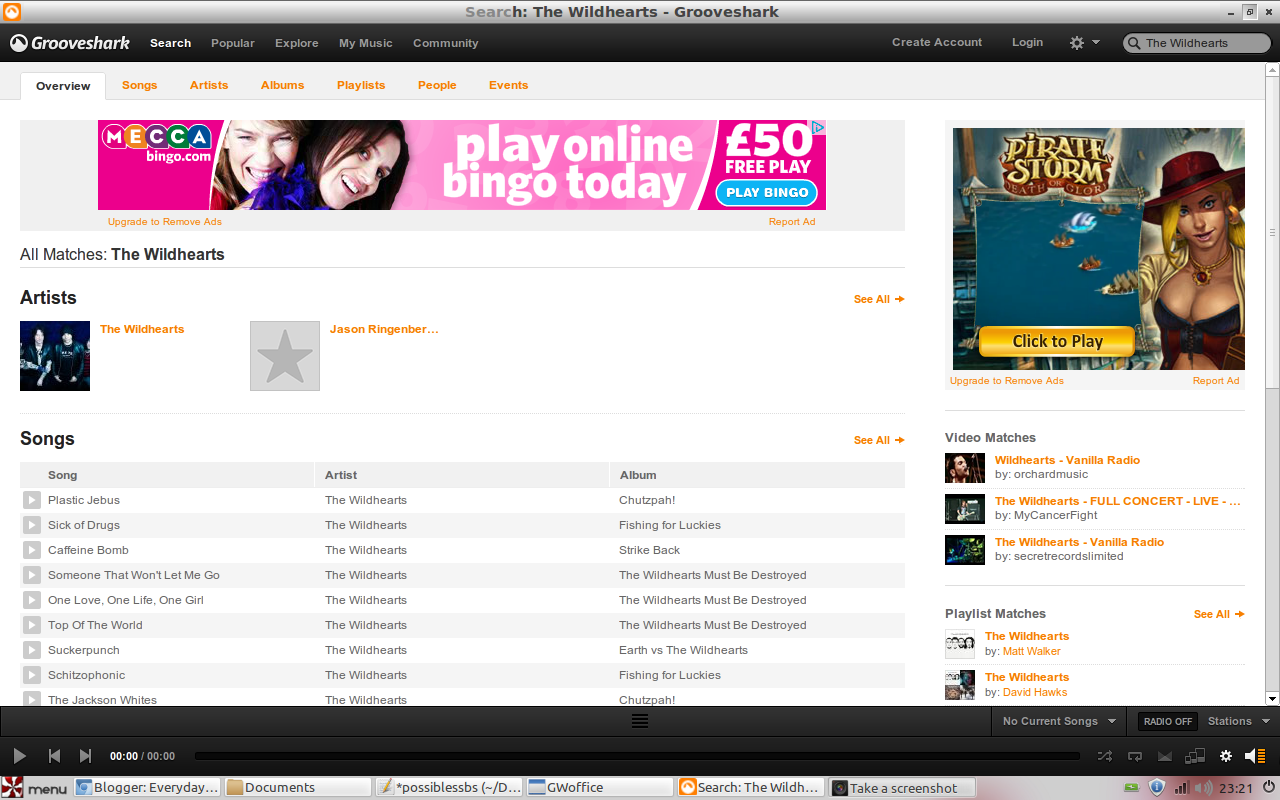Switch to the People tab
Screen dimensions: 1280x800
[437, 85]
